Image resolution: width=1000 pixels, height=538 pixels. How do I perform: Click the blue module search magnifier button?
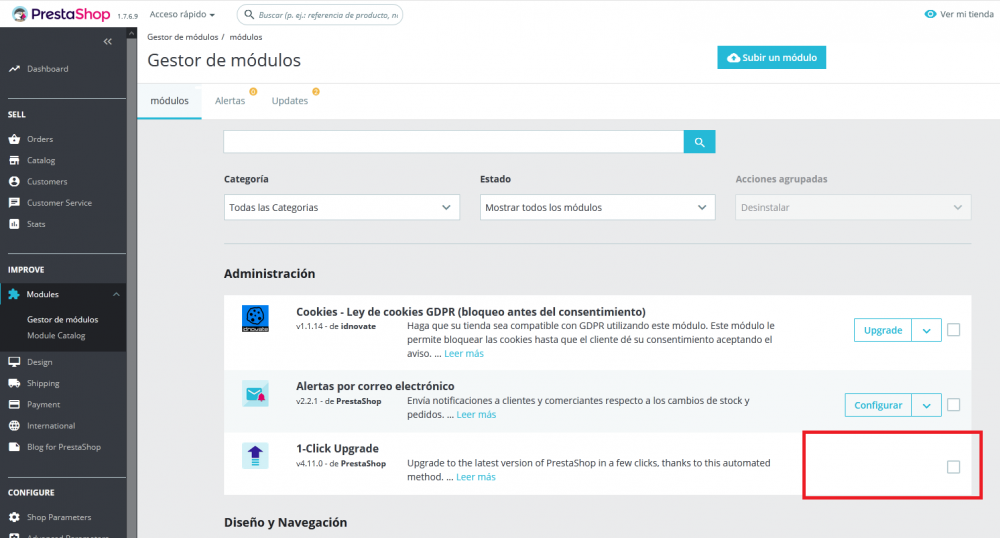point(700,142)
